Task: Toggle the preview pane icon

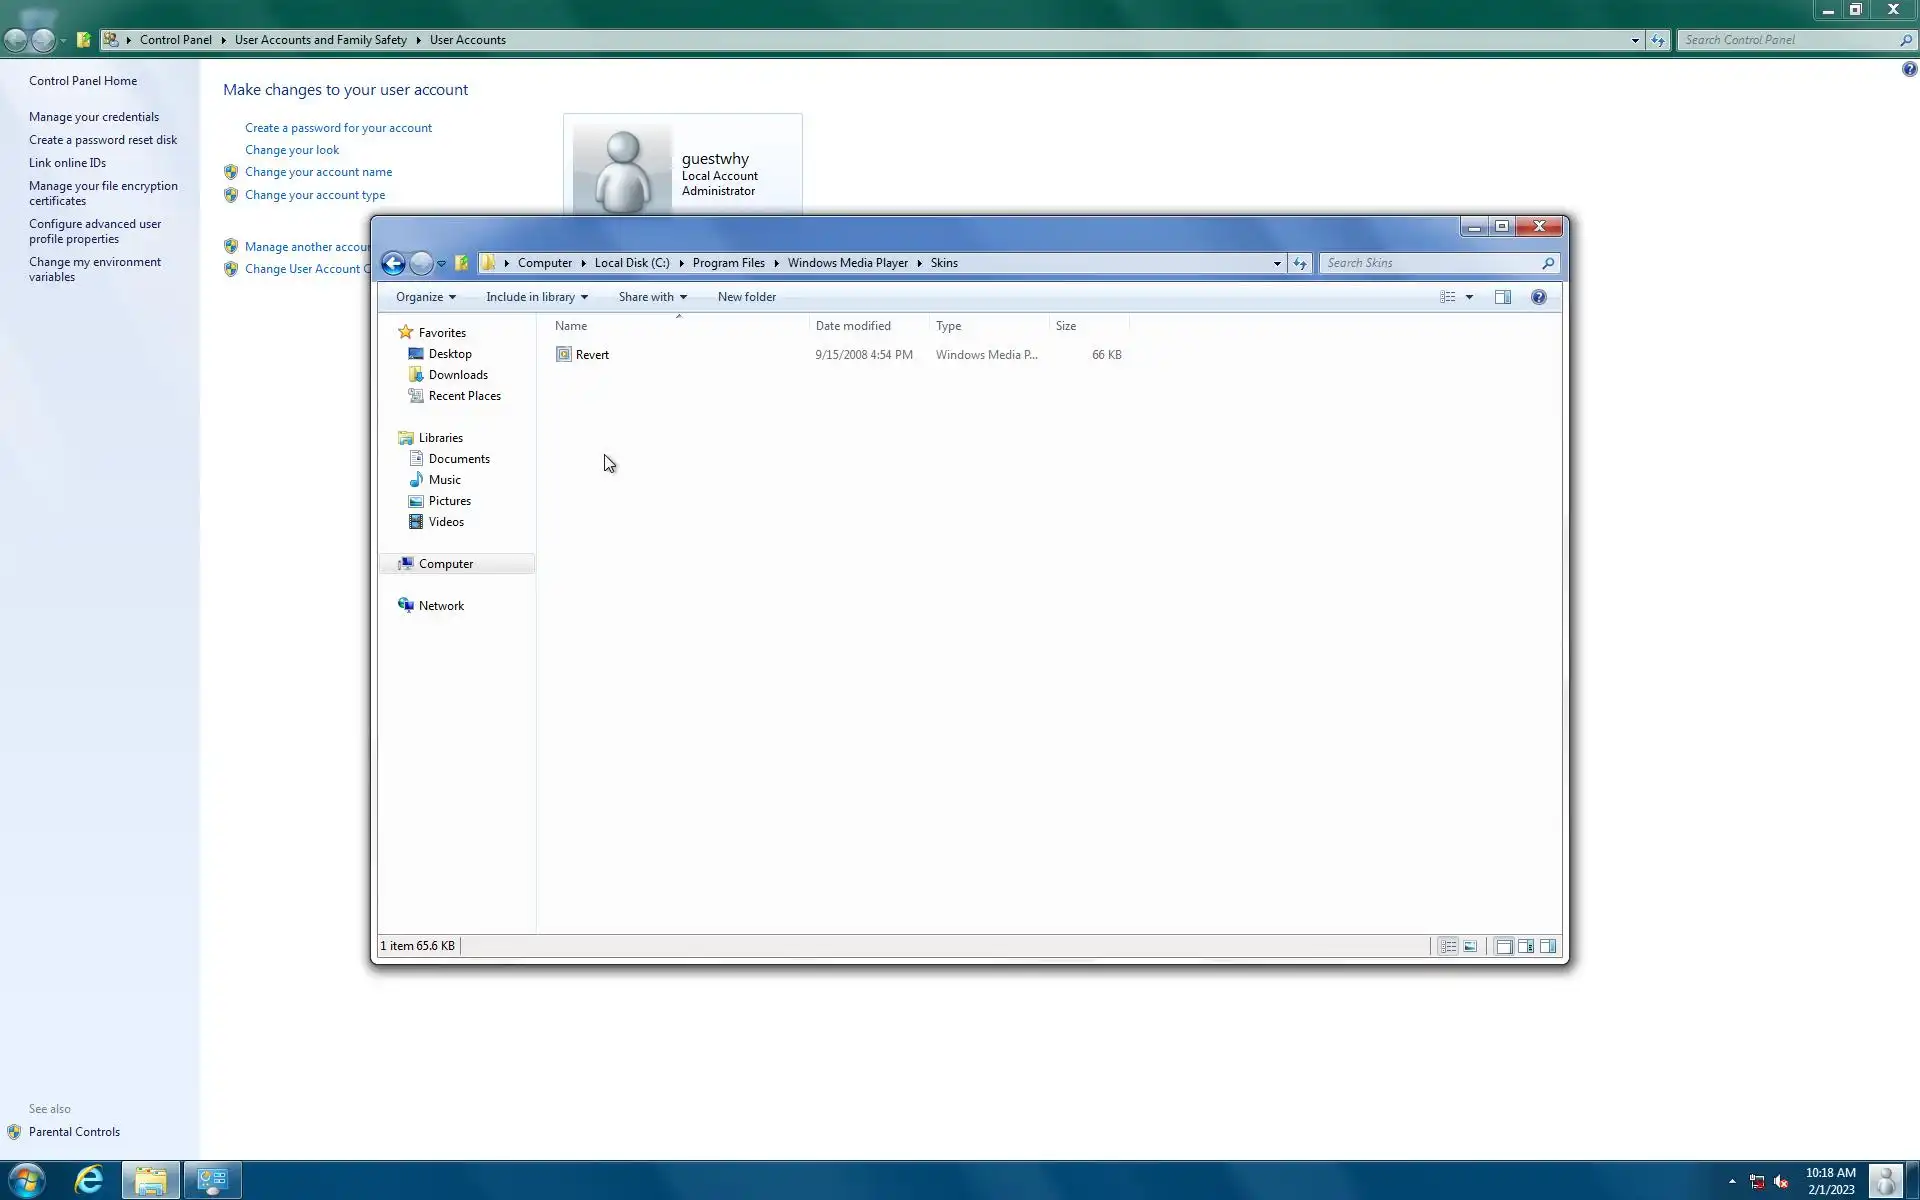Action: pyautogui.click(x=1502, y=297)
